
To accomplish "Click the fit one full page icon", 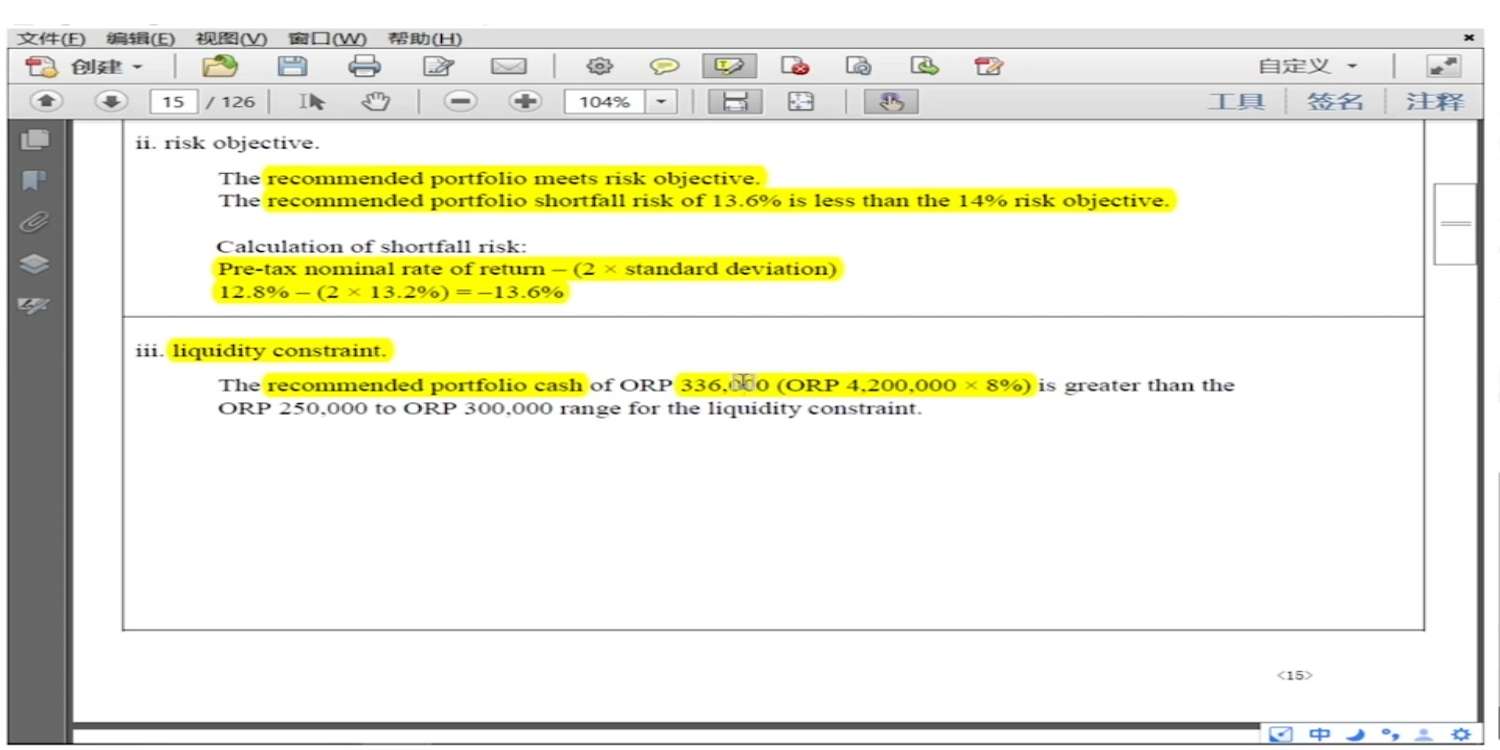I will 800,101.
